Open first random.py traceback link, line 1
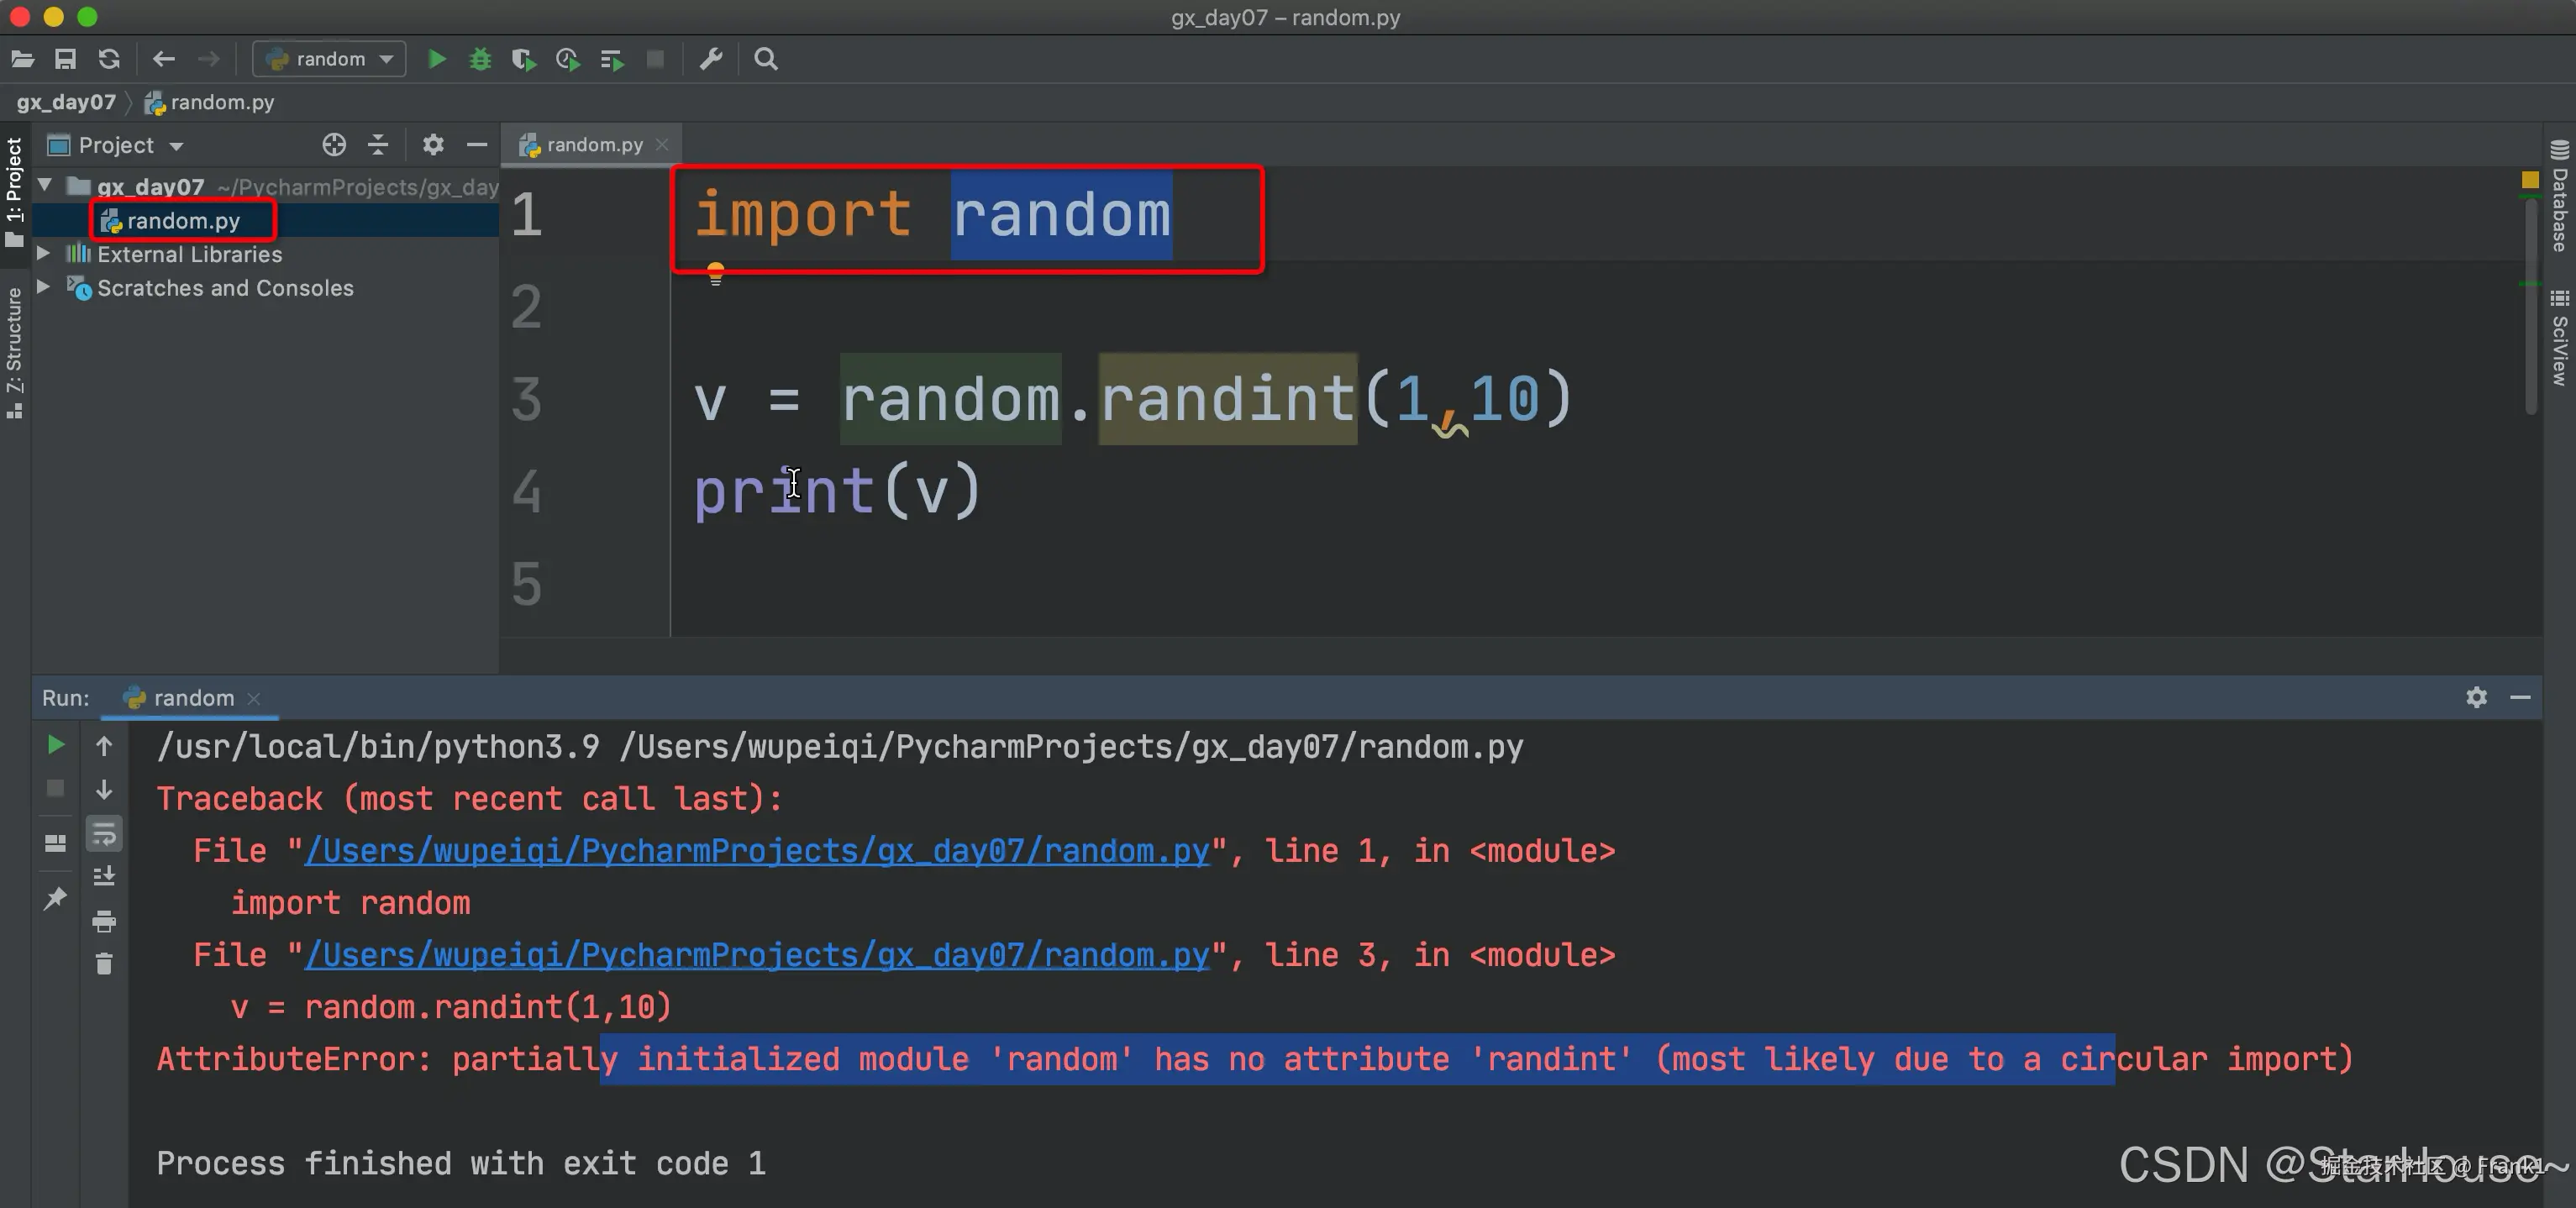The image size is (2576, 1208). click(x=757, y=851)
